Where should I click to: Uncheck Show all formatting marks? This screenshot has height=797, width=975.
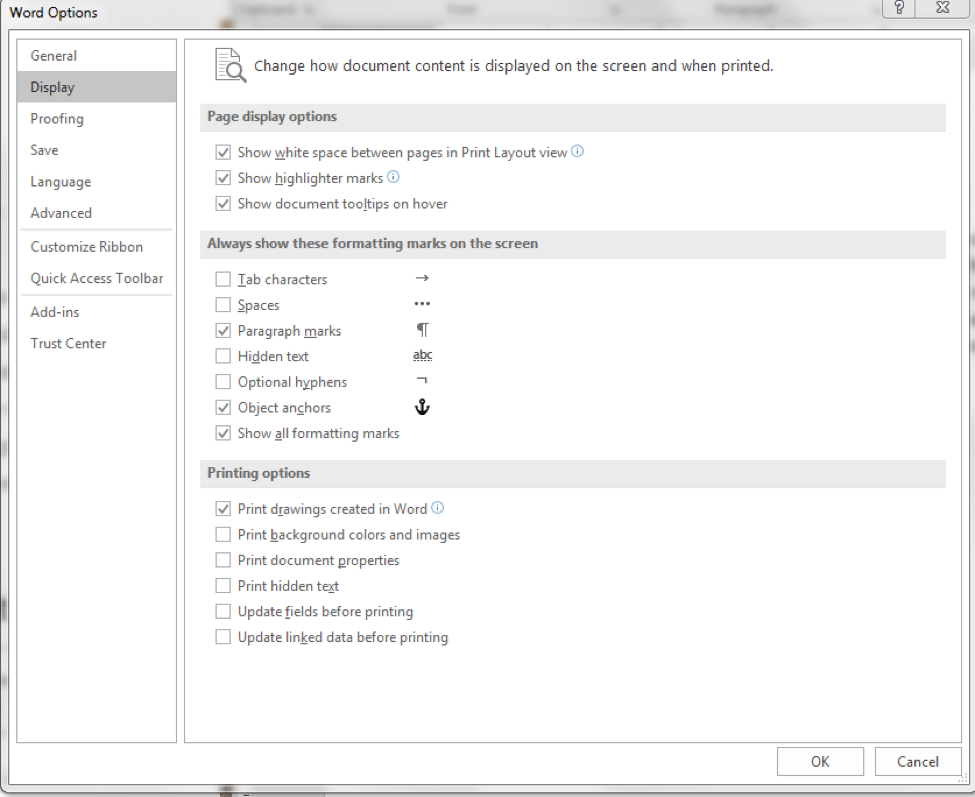tap(222, 432)
